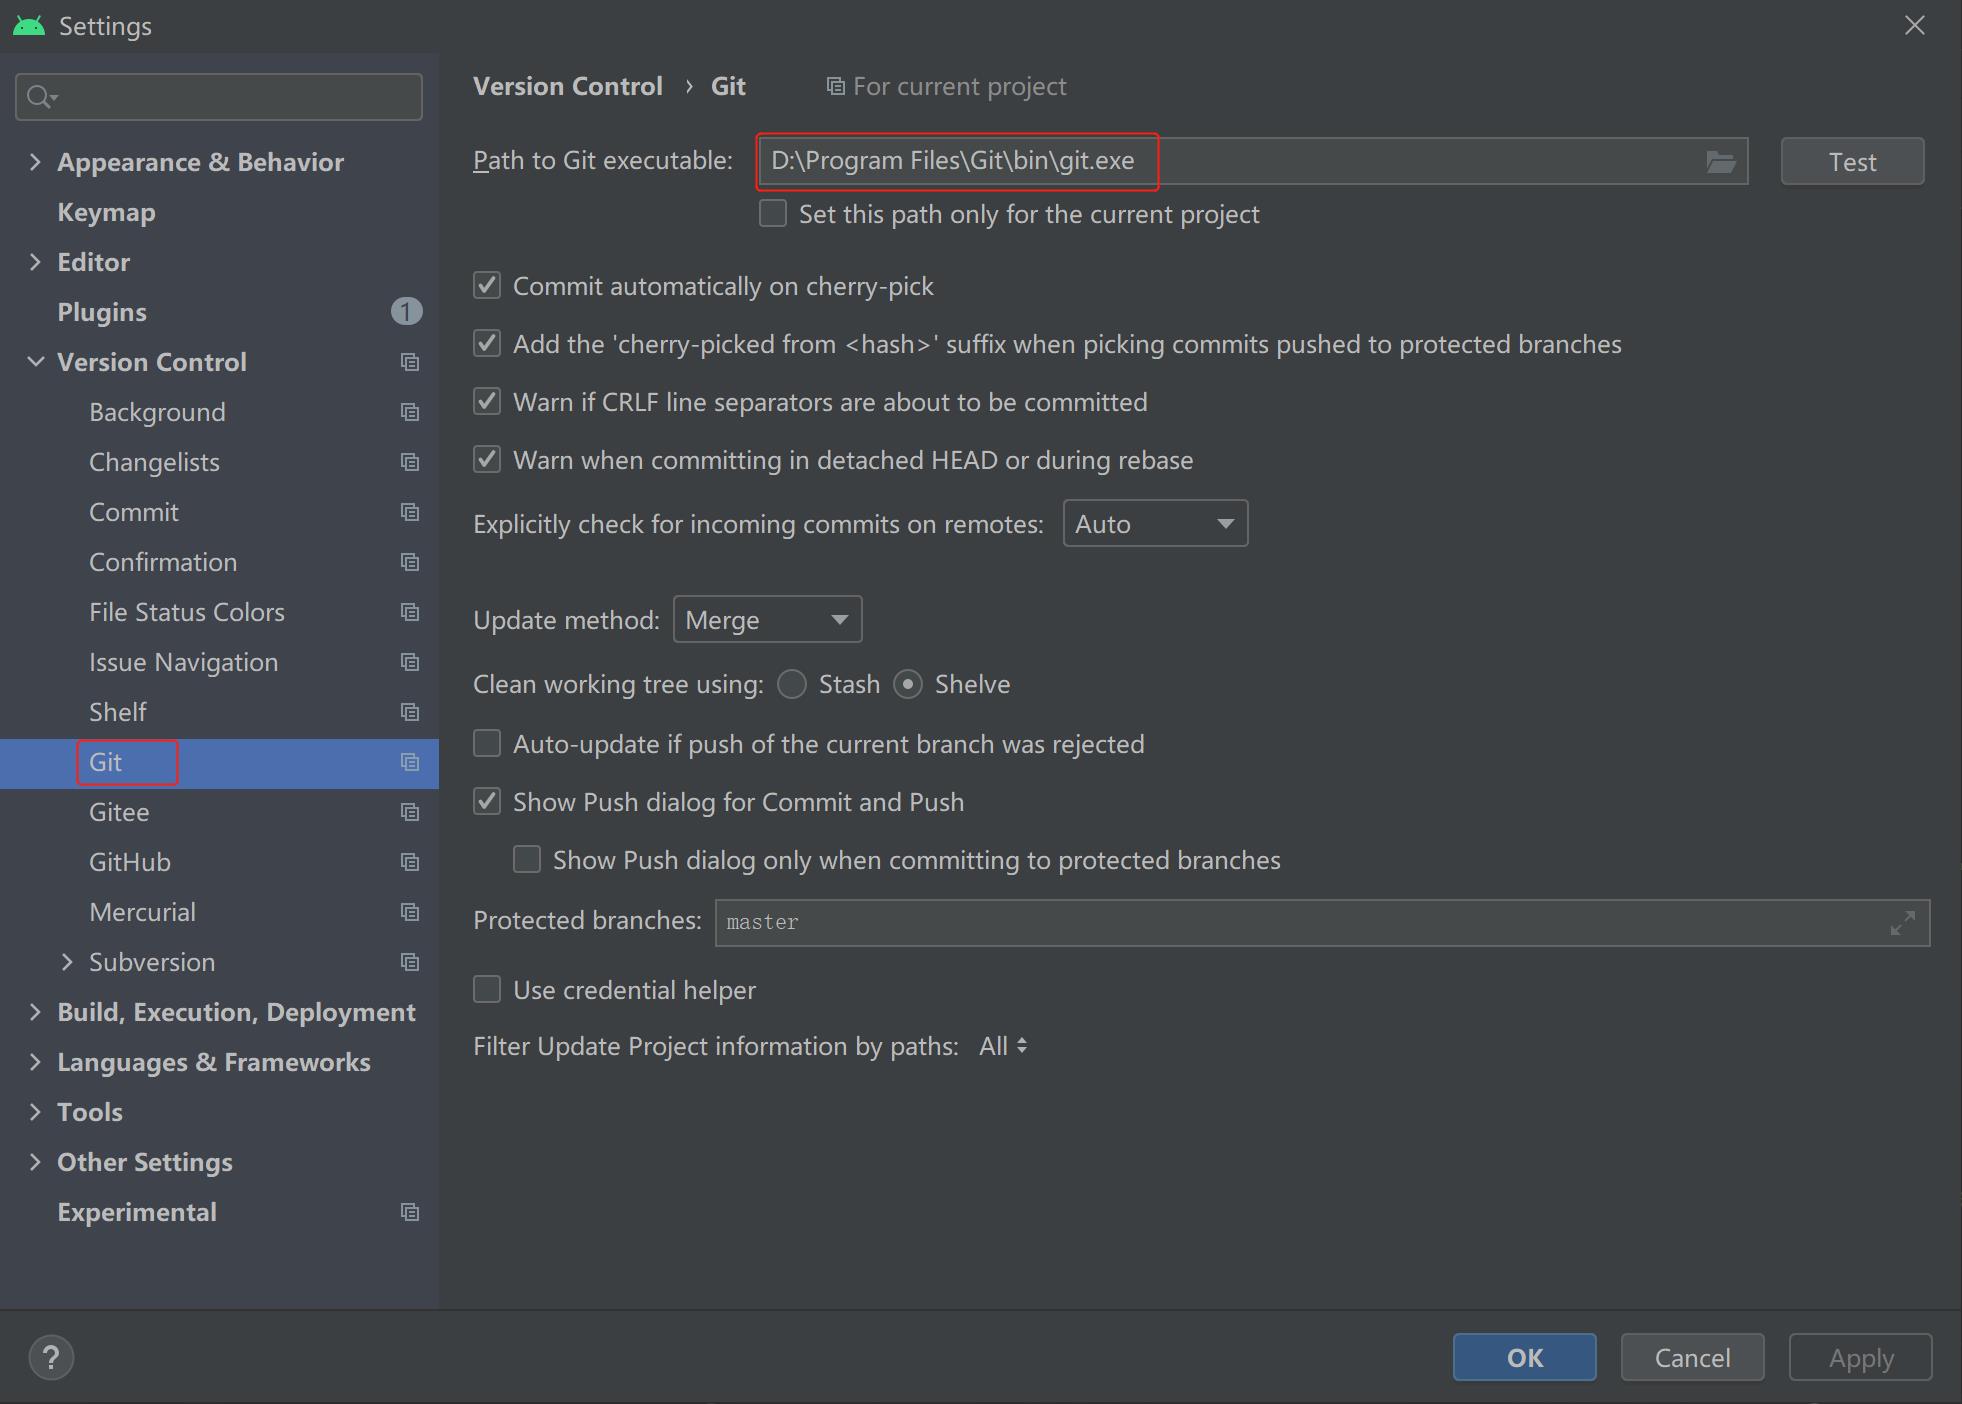Click the project-level icon next to Issue Navigation
Viewport: 1962px width, 1404px height.
[x=410, y=662]
